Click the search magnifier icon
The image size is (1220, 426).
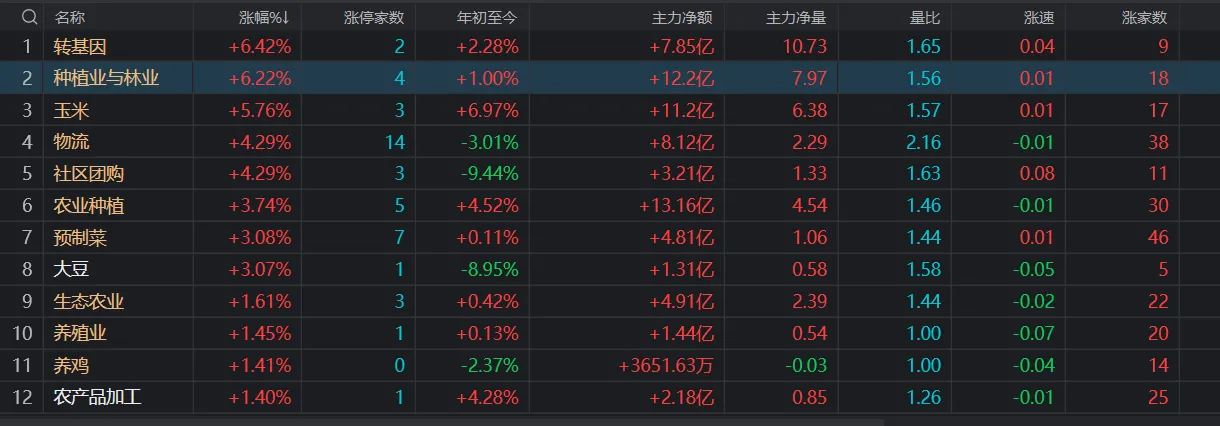(x=28, y=17)
